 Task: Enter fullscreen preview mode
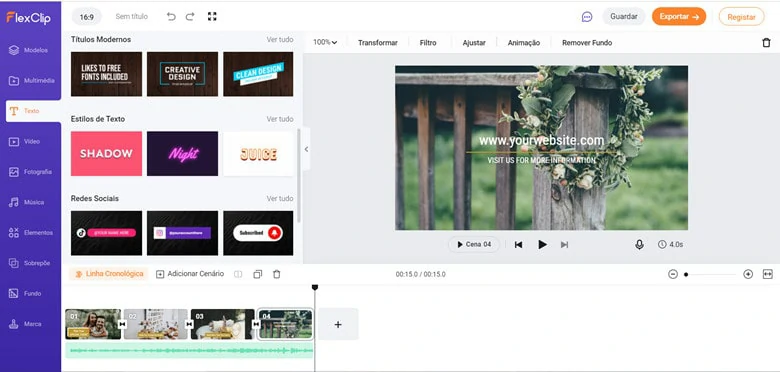[x=212, y=16]
